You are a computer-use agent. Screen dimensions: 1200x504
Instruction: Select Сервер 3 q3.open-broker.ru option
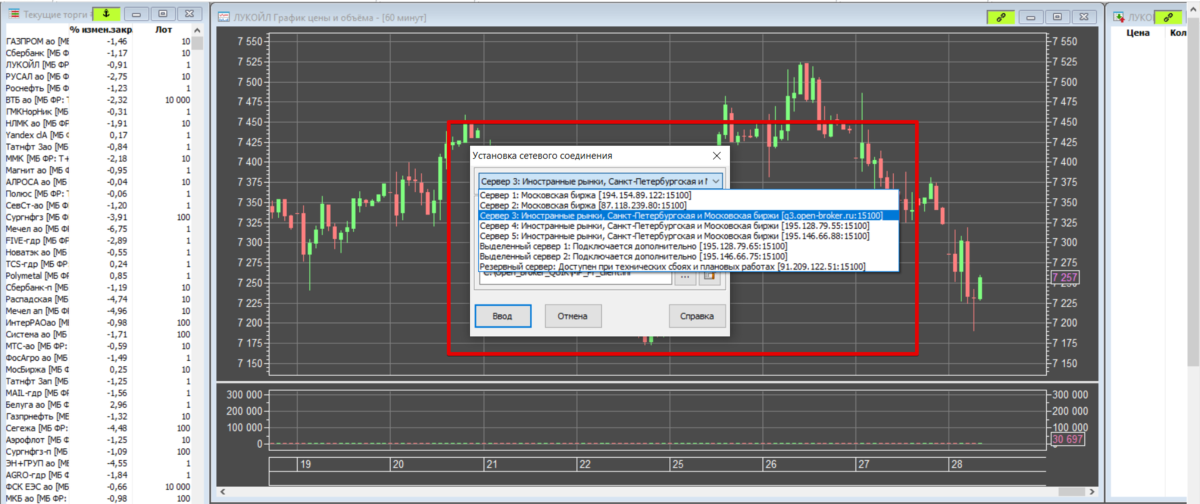tap(689, 214)
